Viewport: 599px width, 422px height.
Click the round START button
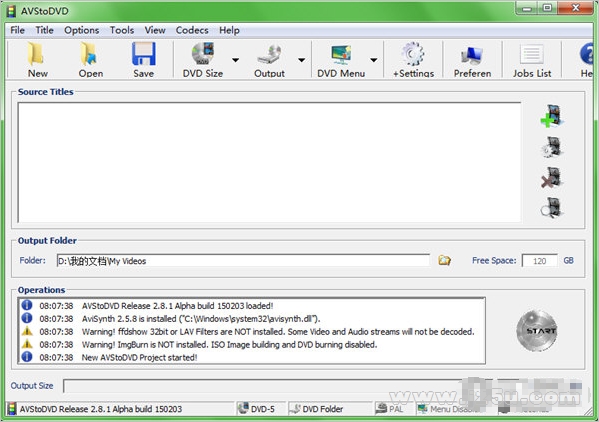coord(537,331)
